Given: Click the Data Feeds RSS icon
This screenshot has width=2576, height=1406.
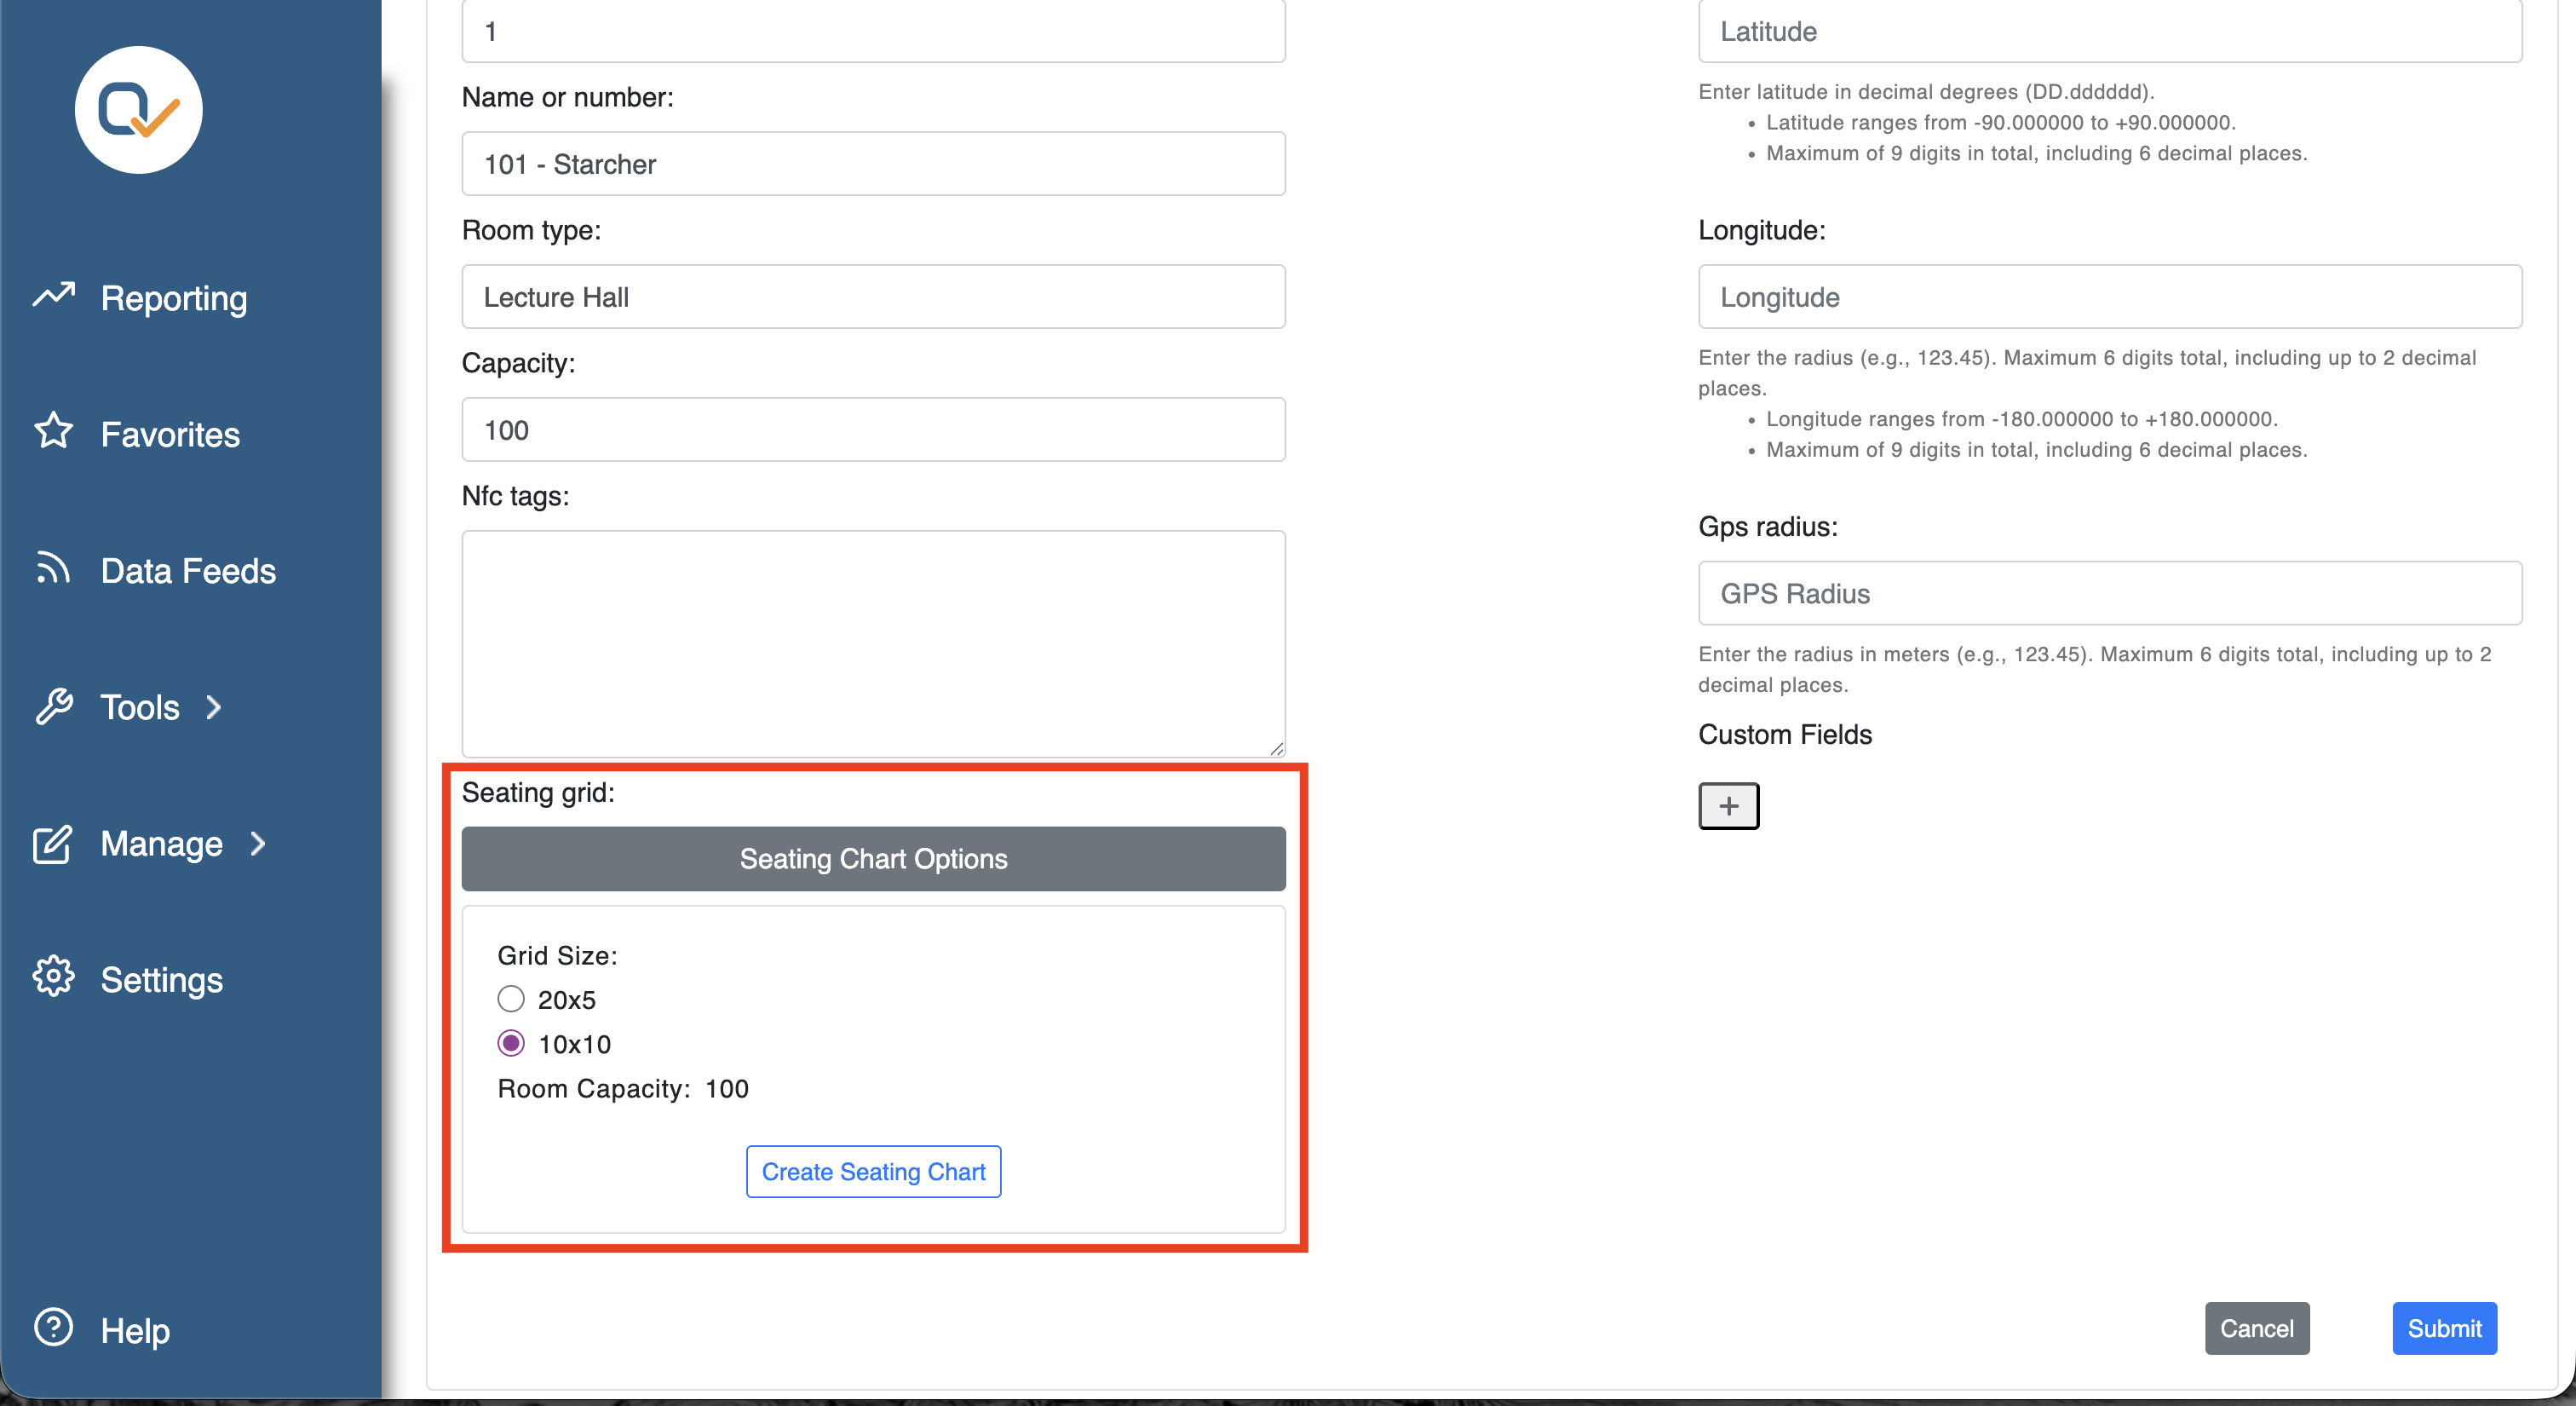Looking at the screenshot, I should coord(54,568).
